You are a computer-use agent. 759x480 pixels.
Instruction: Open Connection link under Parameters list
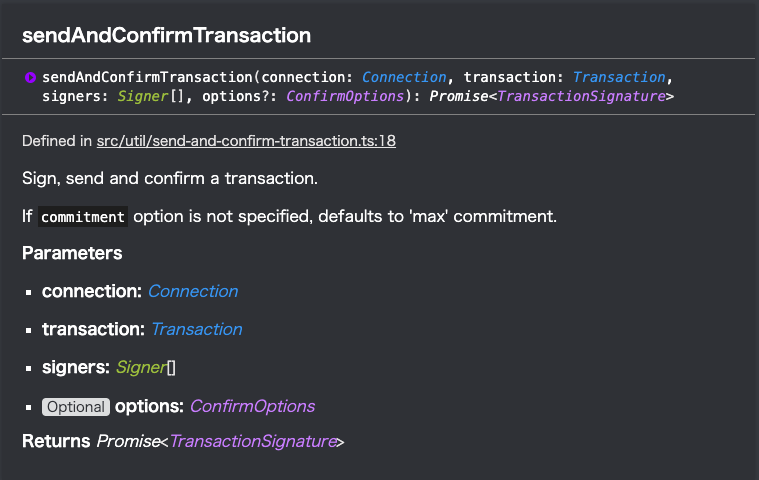click(193, 291)
